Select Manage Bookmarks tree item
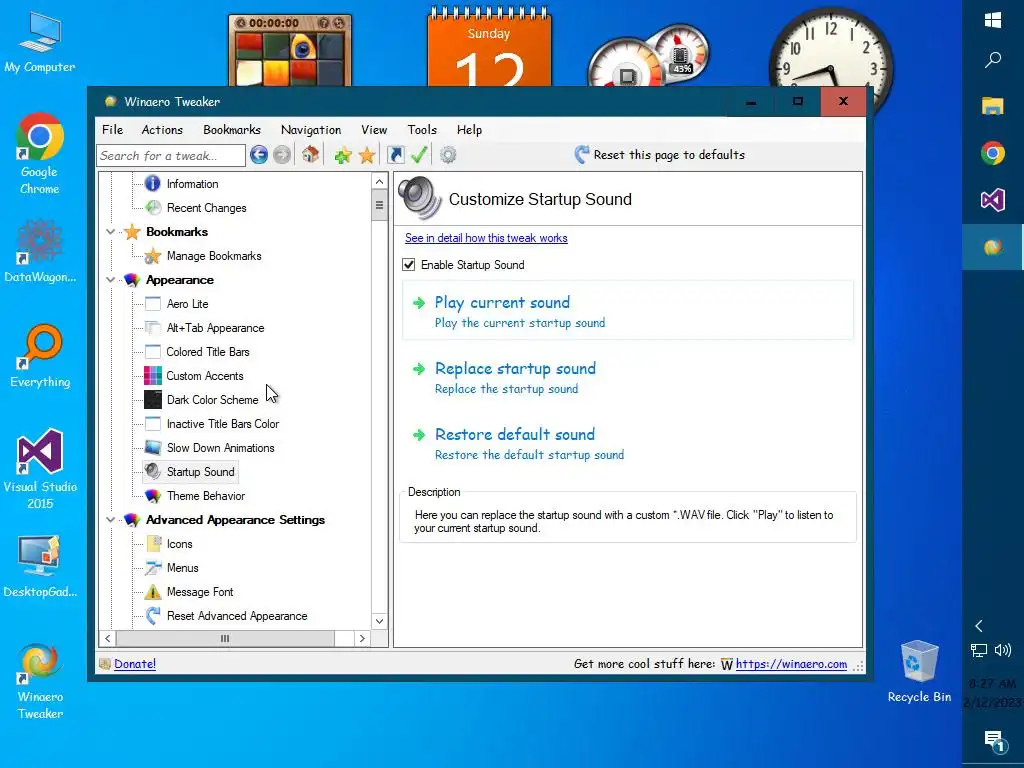 point(214,256)
